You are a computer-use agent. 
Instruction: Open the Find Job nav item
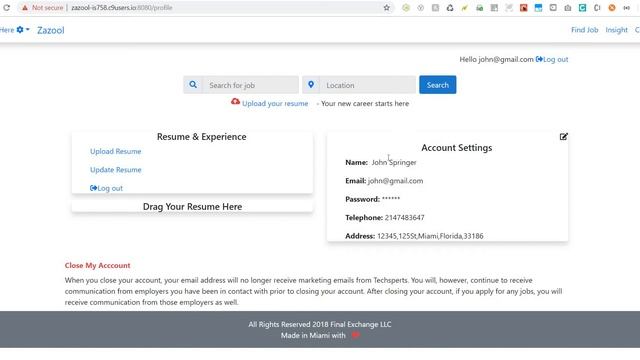pos(584,30)
